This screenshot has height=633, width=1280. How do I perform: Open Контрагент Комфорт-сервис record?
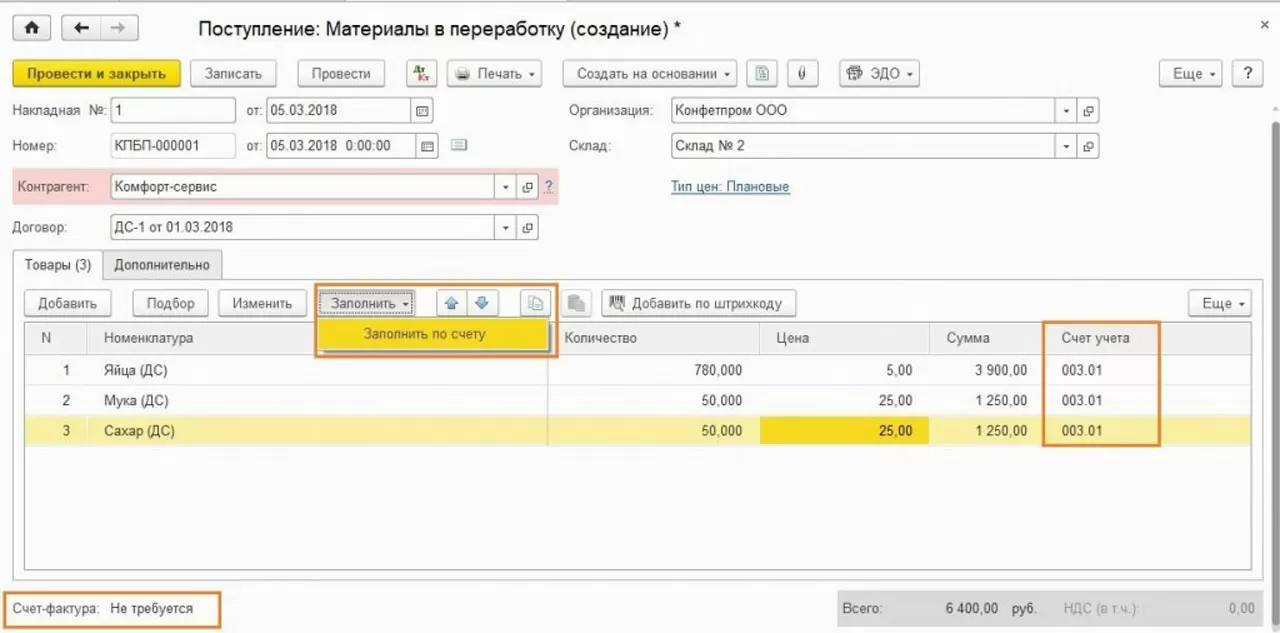[x=527, y=186]
